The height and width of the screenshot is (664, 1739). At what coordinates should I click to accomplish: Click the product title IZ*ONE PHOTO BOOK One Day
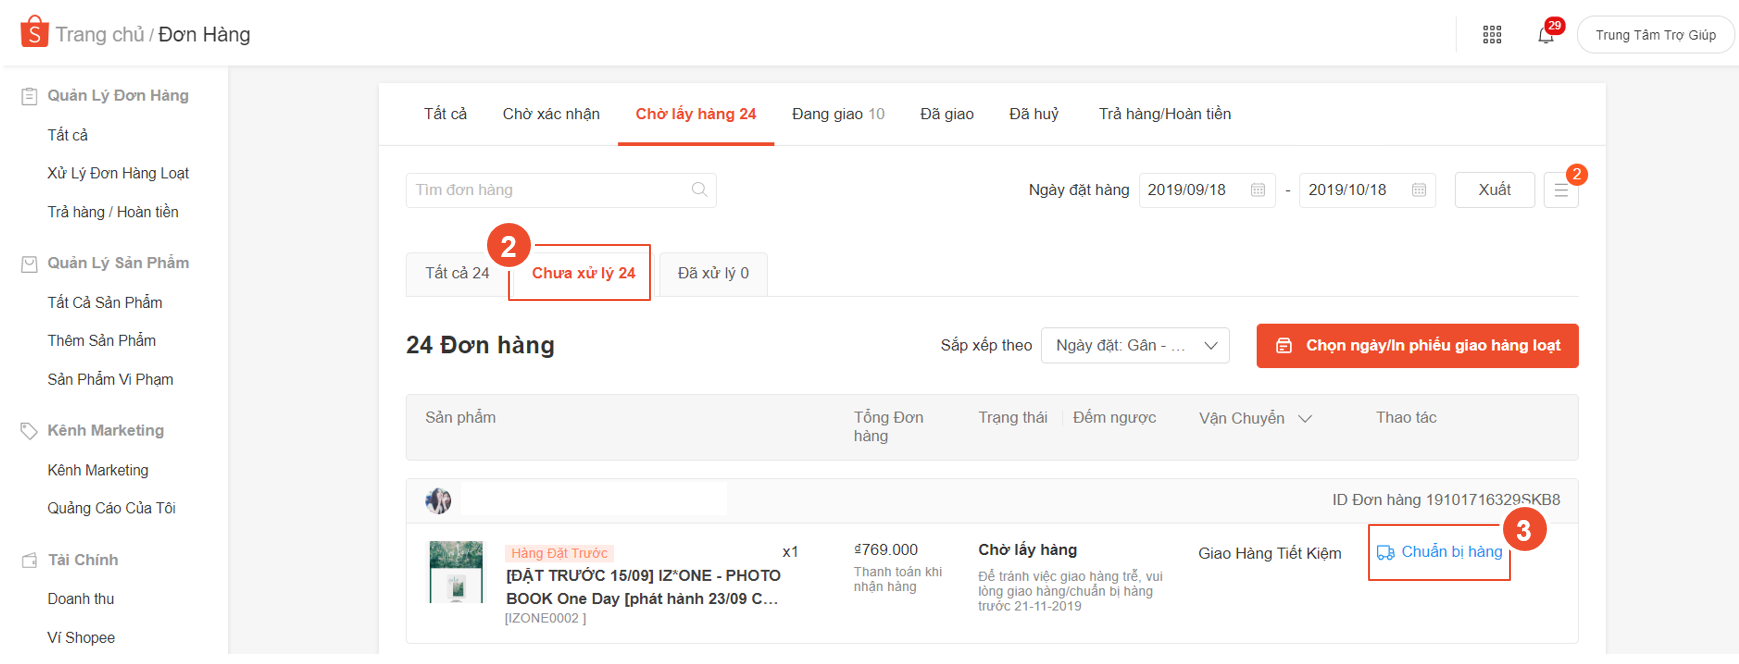(643, 587)
